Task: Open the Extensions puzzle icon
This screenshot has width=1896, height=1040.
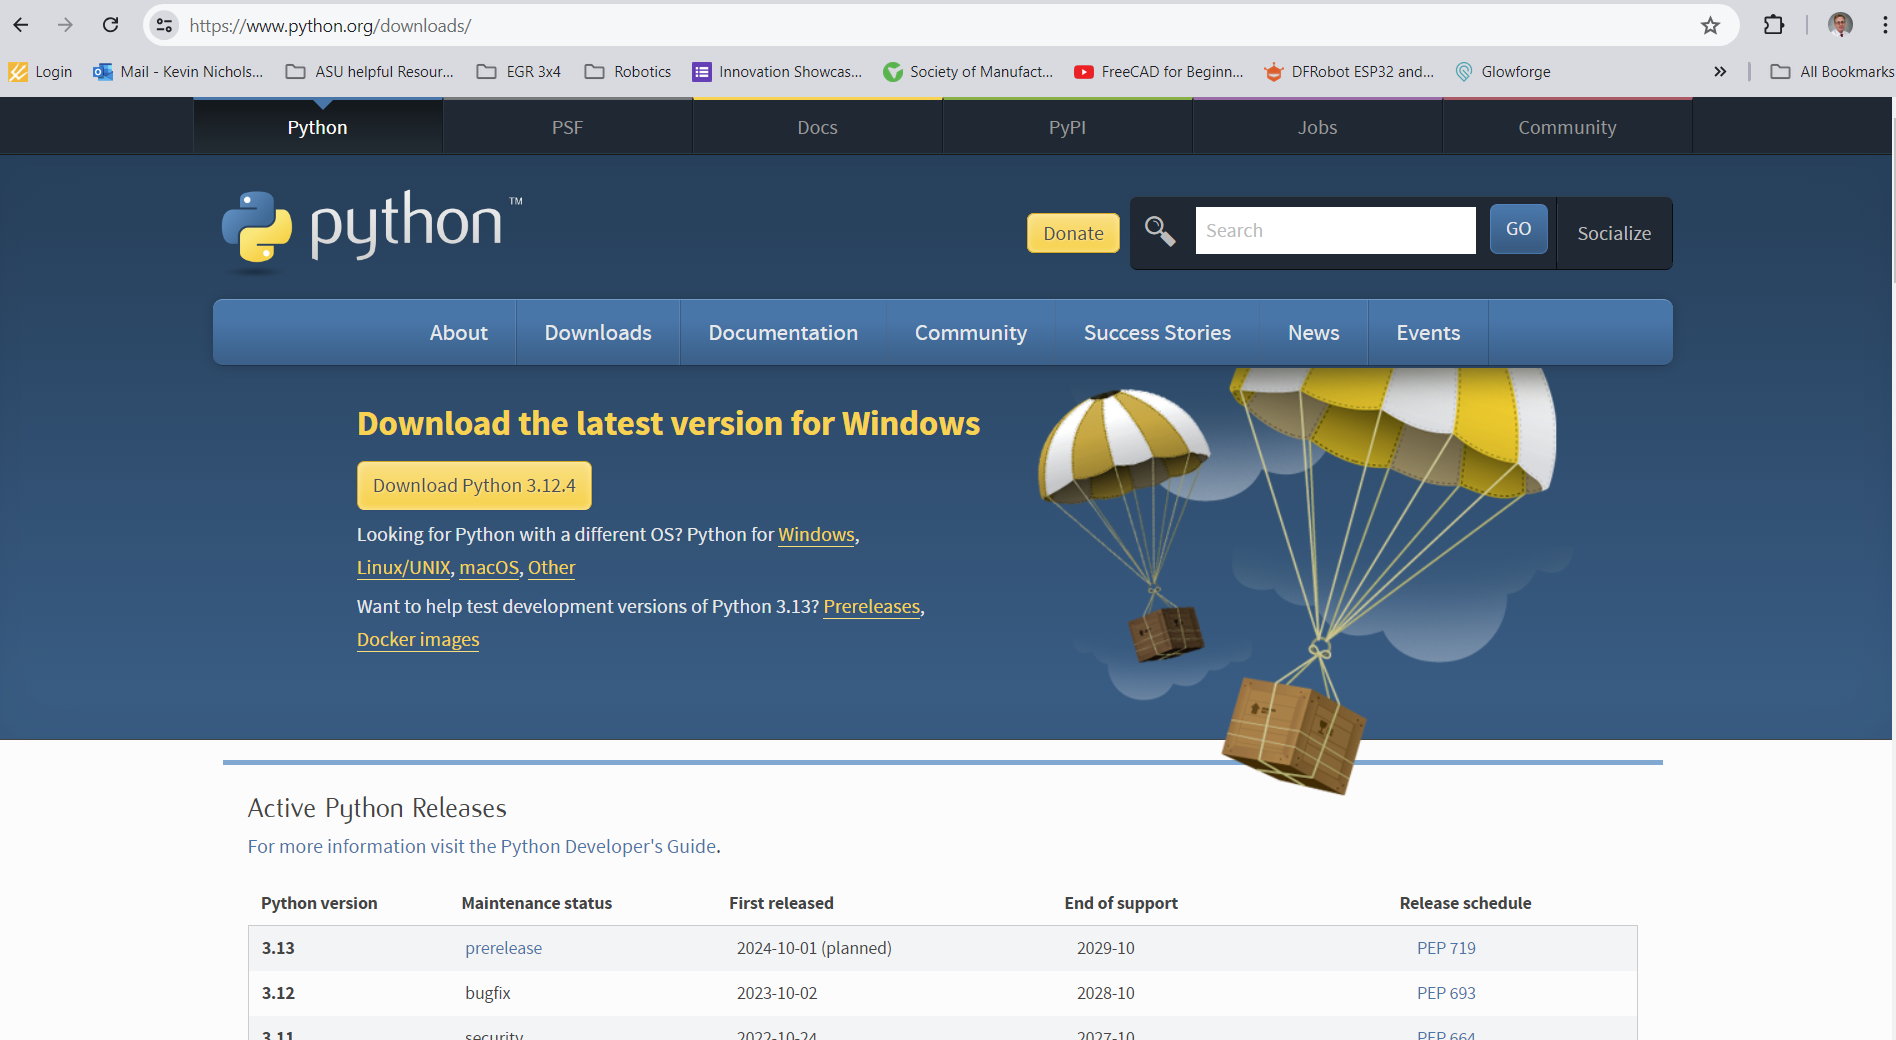Action: (x=1774, y=25)
